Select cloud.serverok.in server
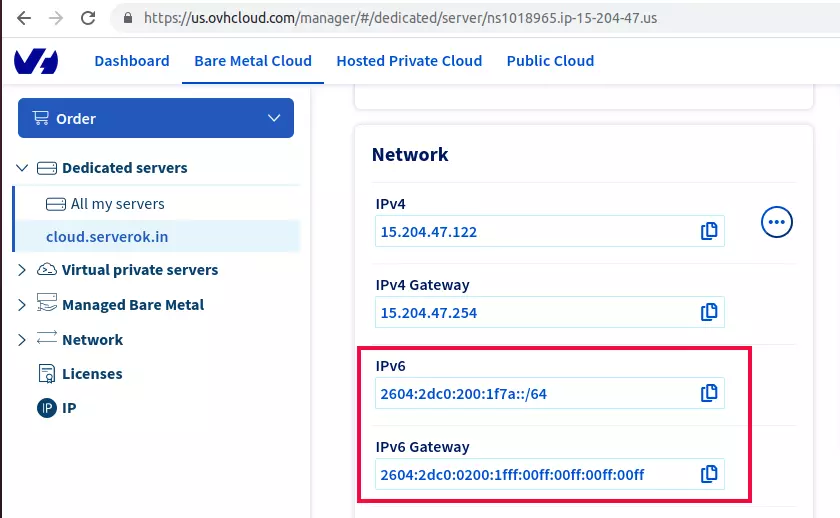The height and width of the screenshot is (518, 840). [x=107, y=237]
